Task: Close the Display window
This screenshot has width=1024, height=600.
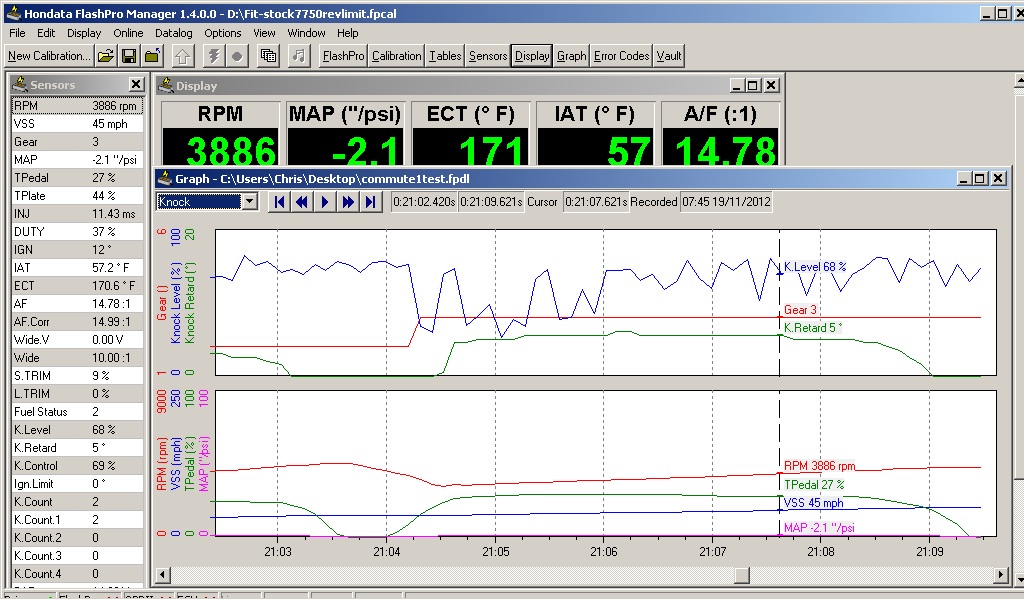Action: click(x=771, y=86)
